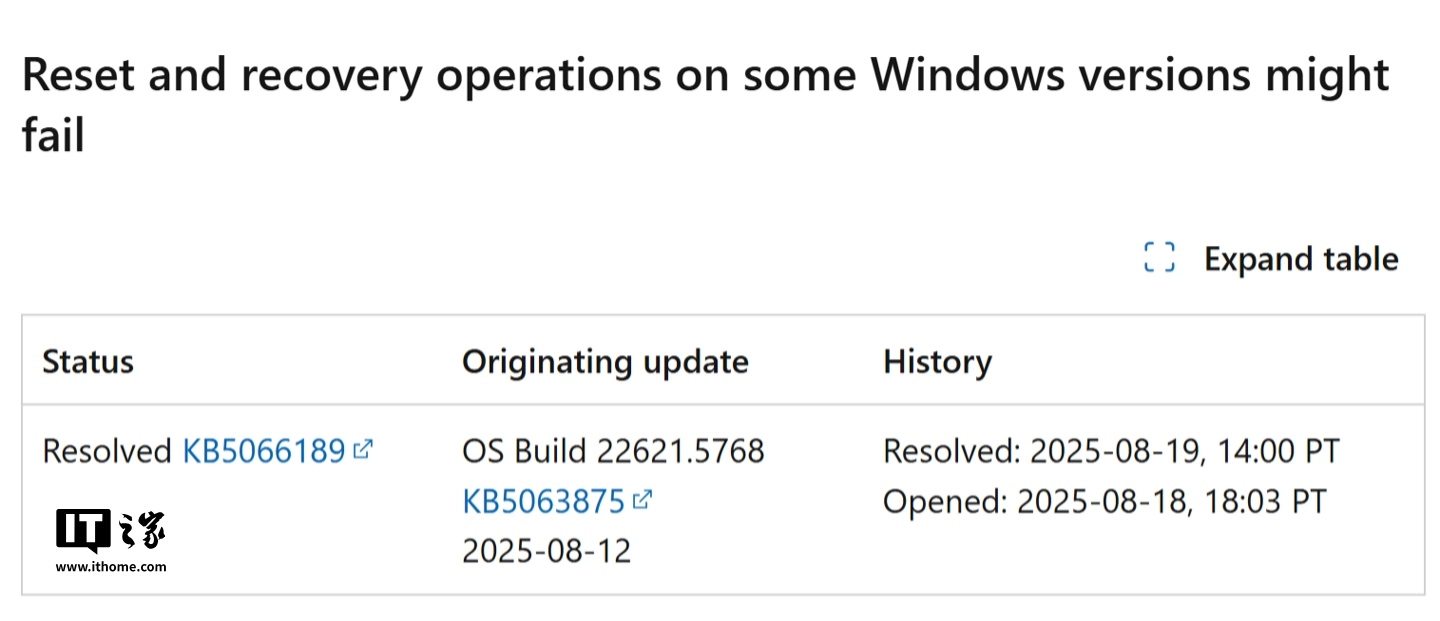The image size is (1440, 621).
Task: Open KB5066189 update details
Action: [x=262, y=450]
